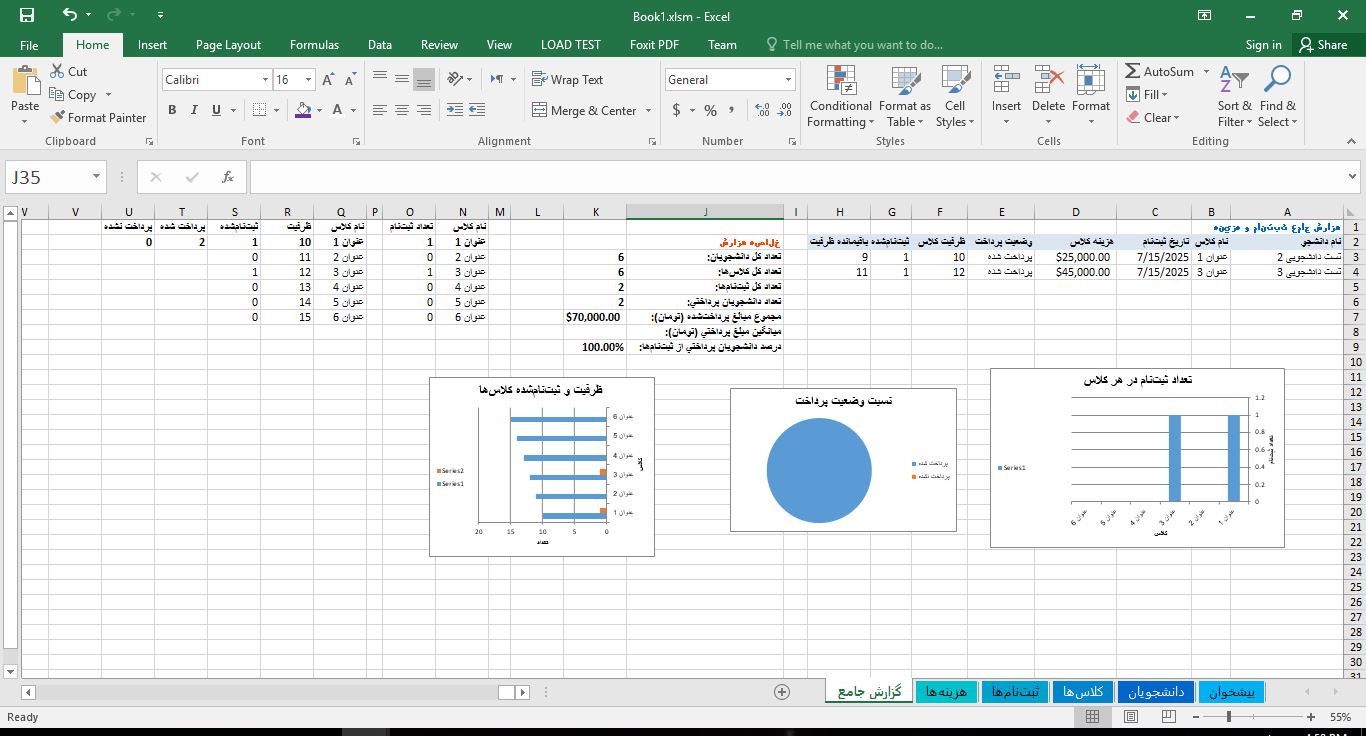Switch to the Page Layout tab
This screenshot has width=1366, height=736.
[x=228, y=45]
